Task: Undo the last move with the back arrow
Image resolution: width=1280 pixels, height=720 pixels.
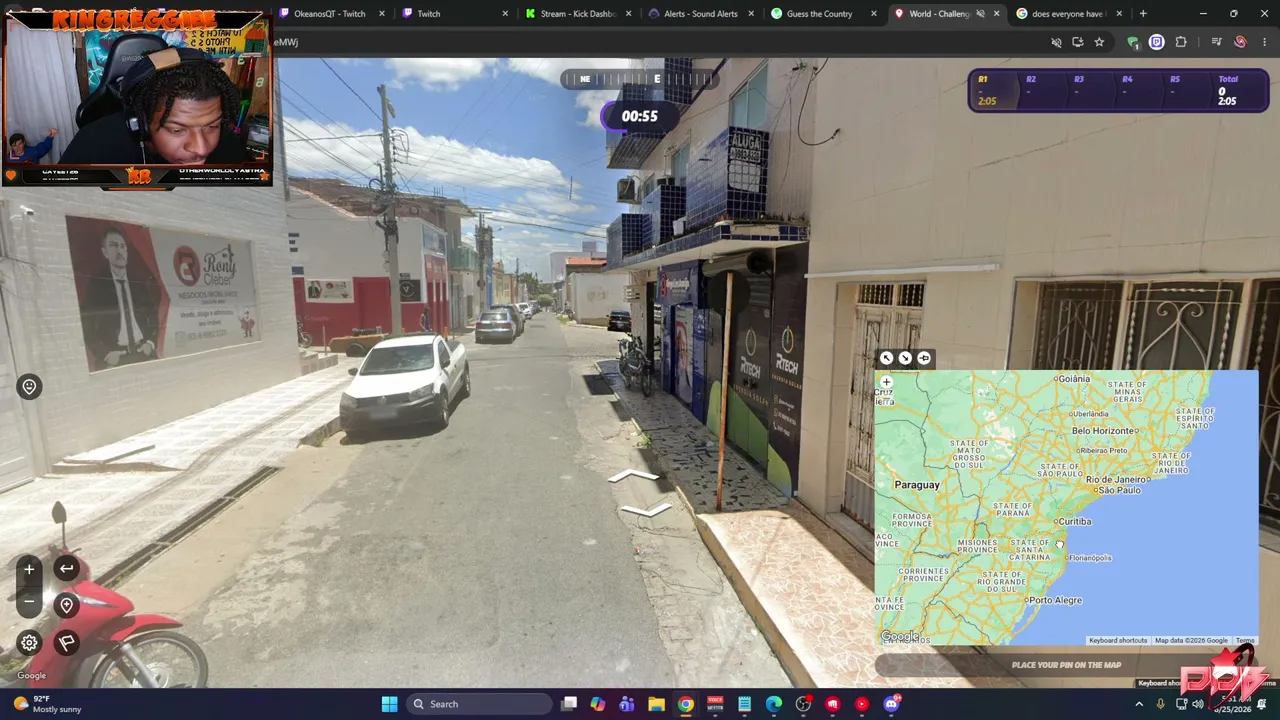Action: coord(66,569)
